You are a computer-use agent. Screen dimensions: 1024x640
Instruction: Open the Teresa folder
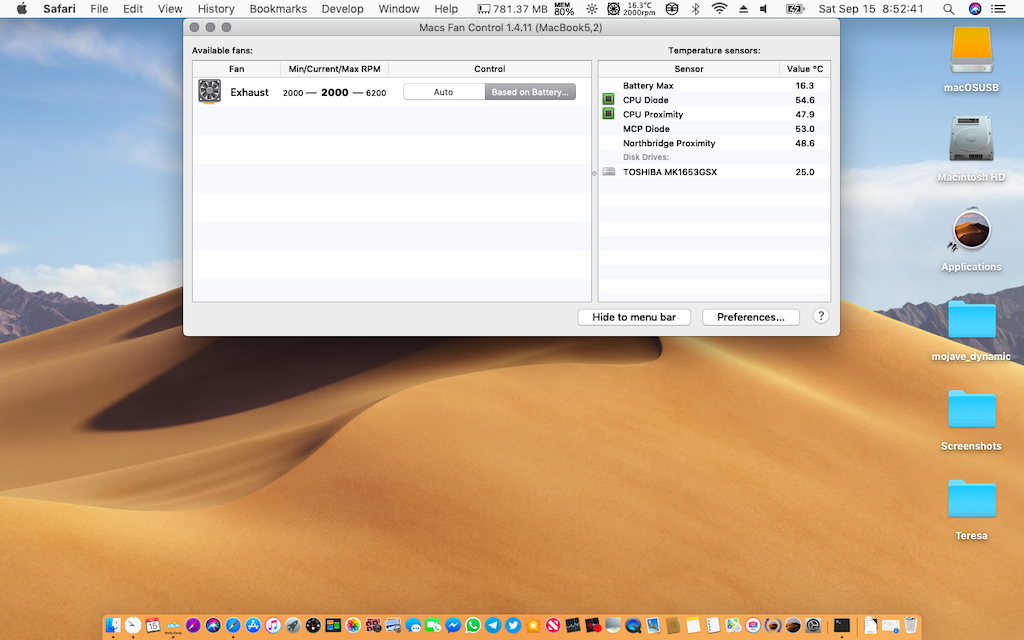point(971,499)
